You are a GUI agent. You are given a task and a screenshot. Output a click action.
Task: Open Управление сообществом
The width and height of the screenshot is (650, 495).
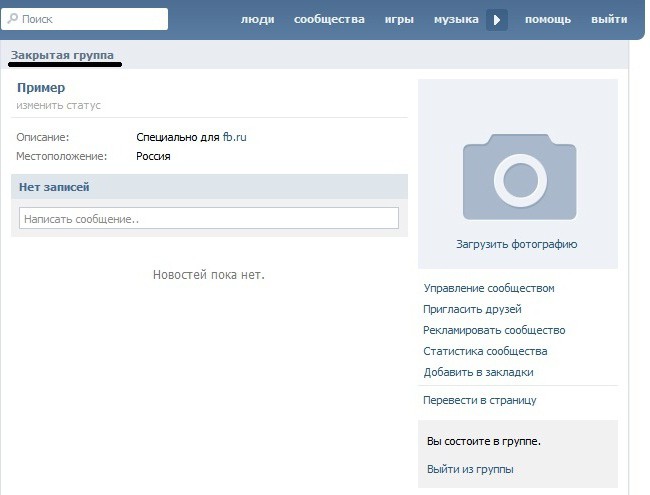click(x=489, y=288)
